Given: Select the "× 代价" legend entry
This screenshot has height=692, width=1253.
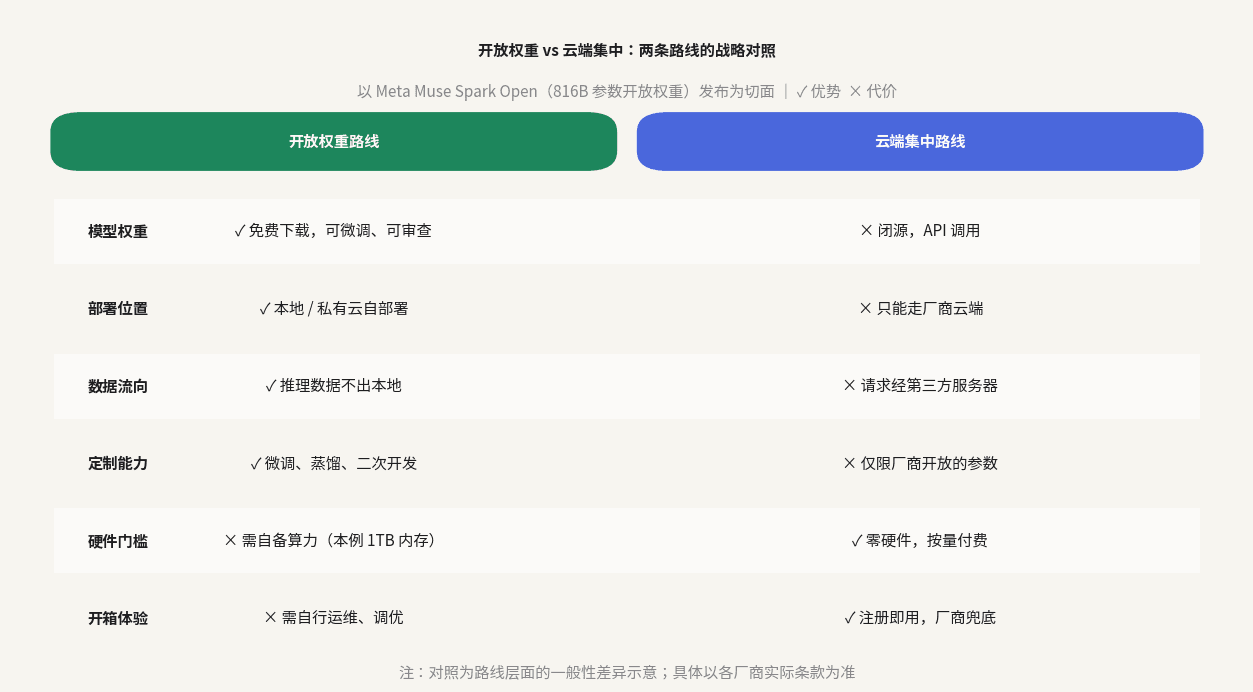Looking at the screenshot, I should [873, 91].
